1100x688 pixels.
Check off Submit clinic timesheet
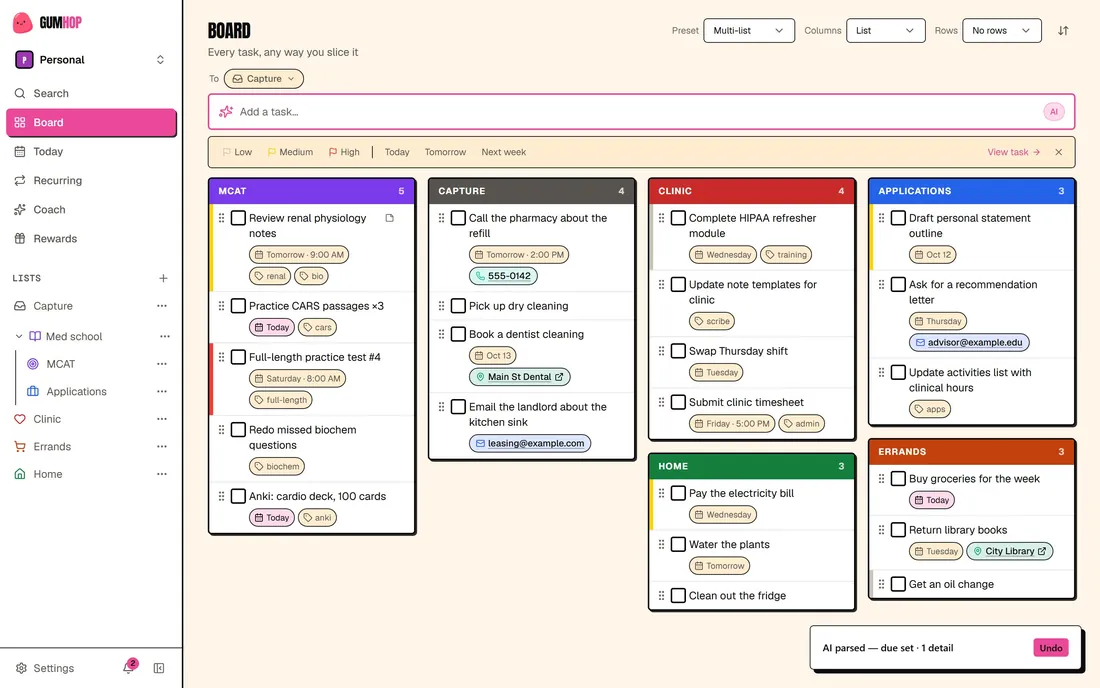pos(678,403)
